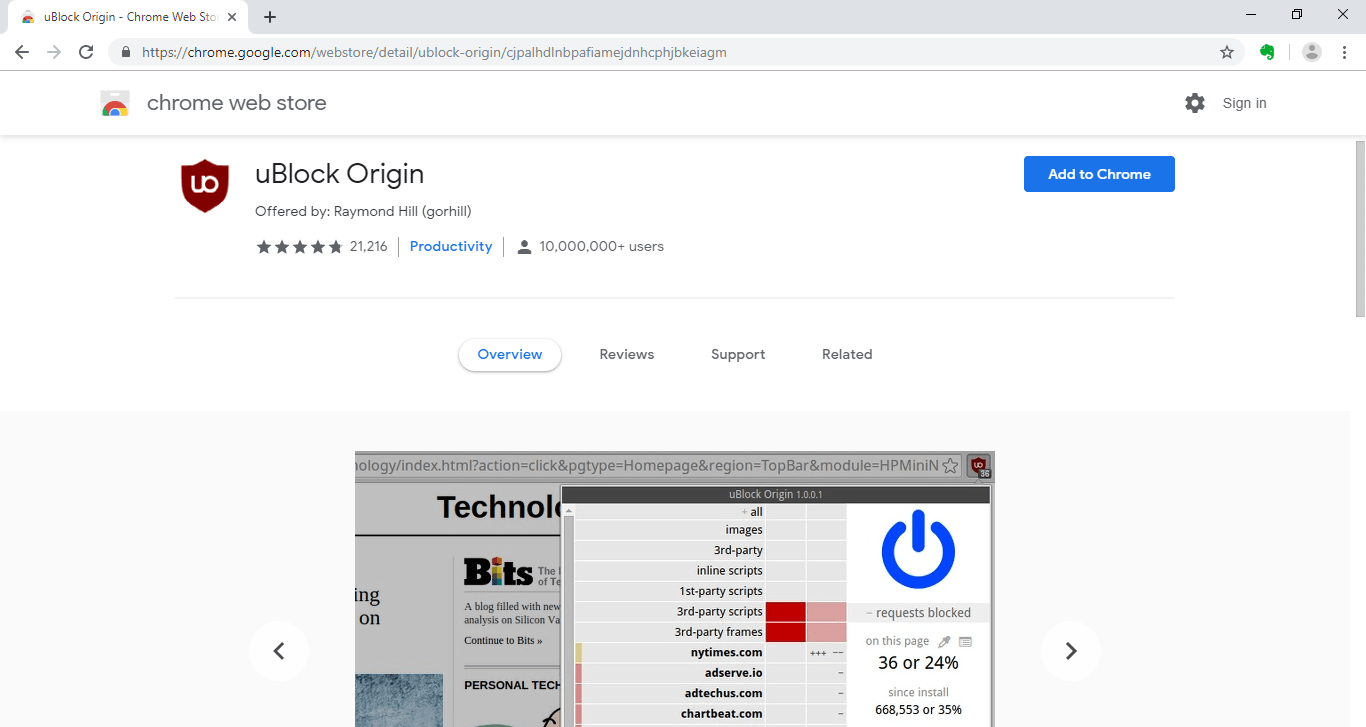Click the '10,000,000+ users' text
Image resolution: width=1366 pixels, height=727 pixels.
(602, 247)
